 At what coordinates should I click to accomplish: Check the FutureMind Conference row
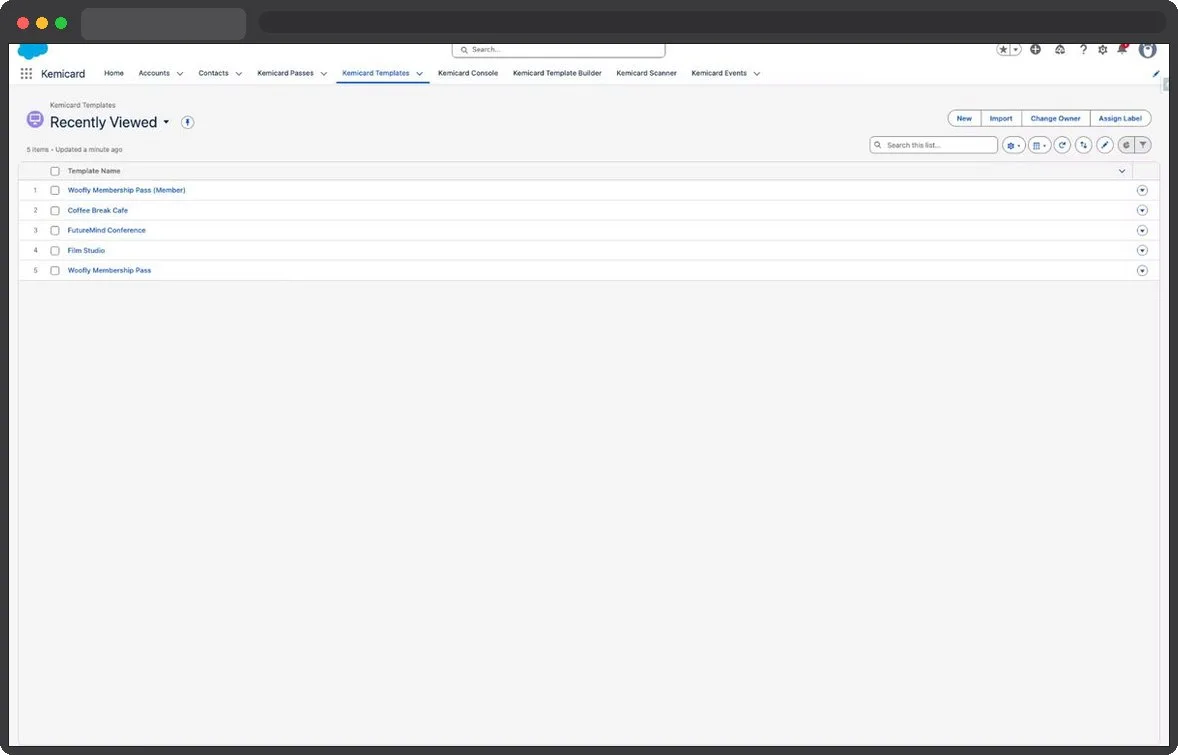tap(55, 231)
